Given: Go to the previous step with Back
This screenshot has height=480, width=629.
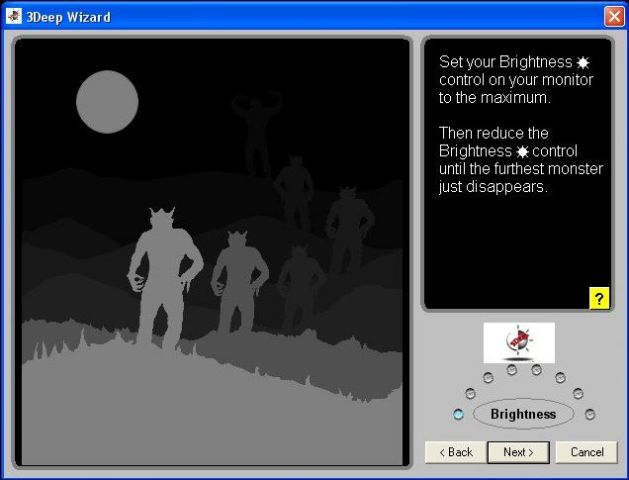Looking at the screenshot, I should 454,452.
